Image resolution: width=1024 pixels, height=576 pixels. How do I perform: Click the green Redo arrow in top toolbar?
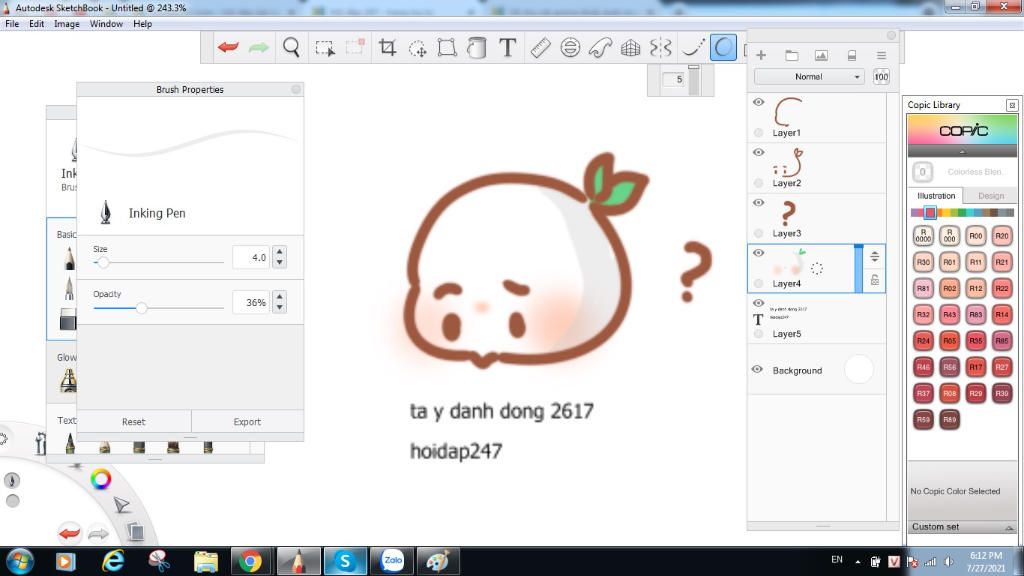coord(259,47)
